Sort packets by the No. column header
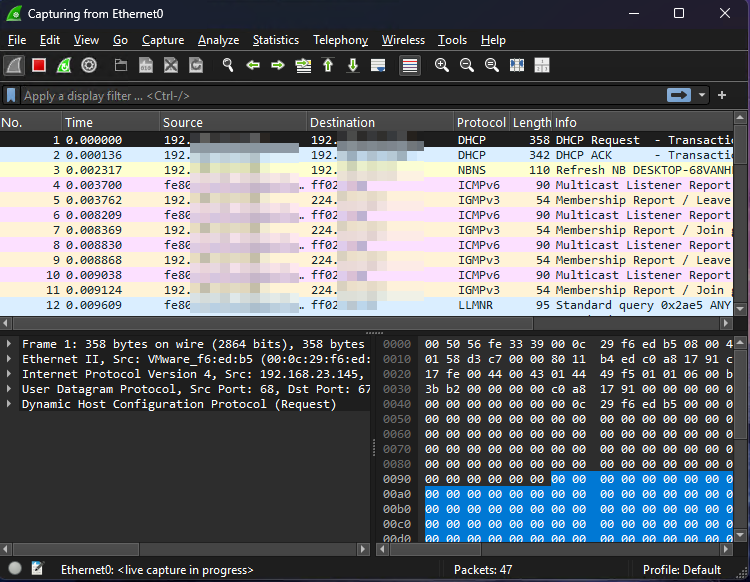 pyautogui.click(x=31, y=122)
